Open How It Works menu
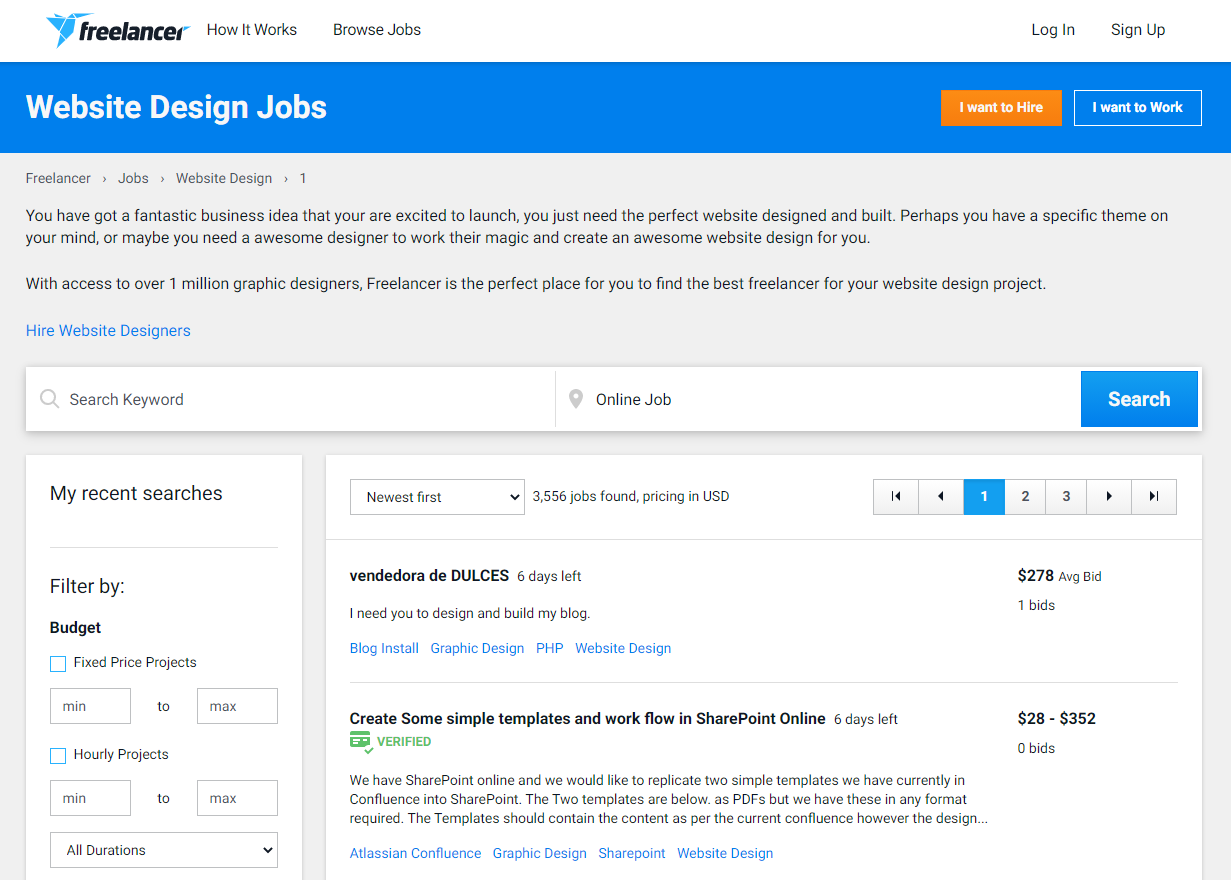 tap(252, 30)
